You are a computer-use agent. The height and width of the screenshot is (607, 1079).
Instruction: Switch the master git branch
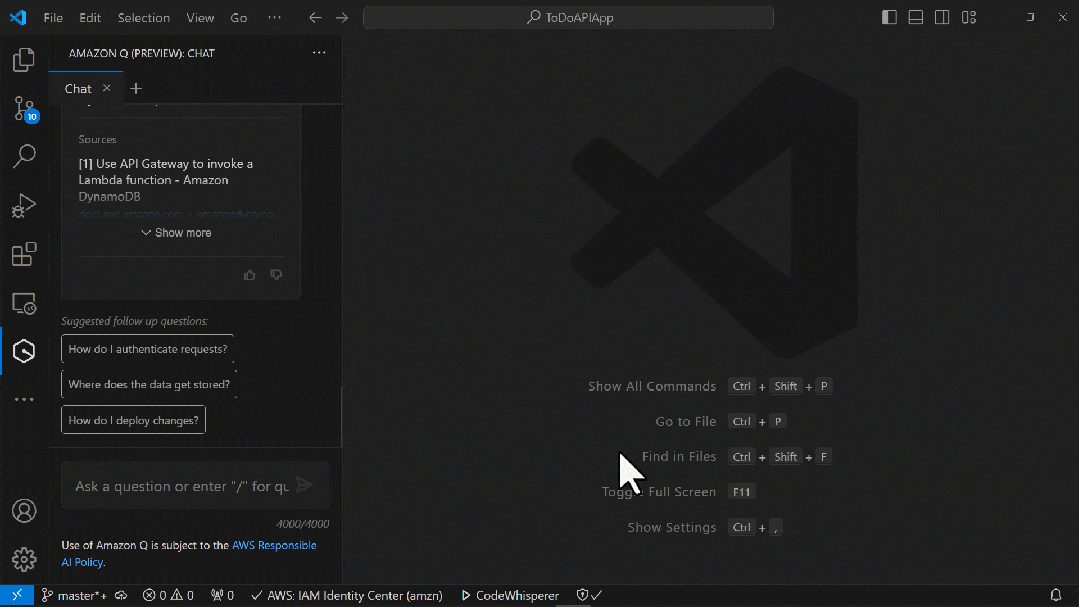pos(74,595)
